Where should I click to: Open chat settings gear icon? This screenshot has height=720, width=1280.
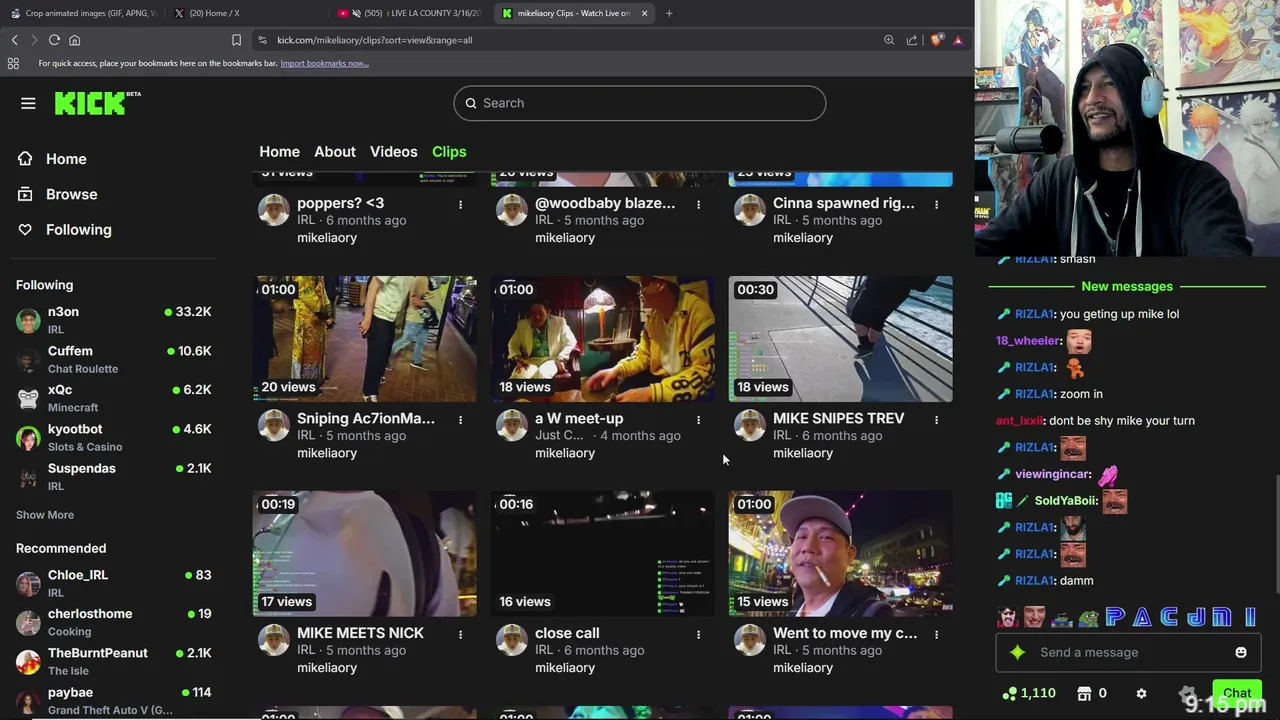(1141, 693)
